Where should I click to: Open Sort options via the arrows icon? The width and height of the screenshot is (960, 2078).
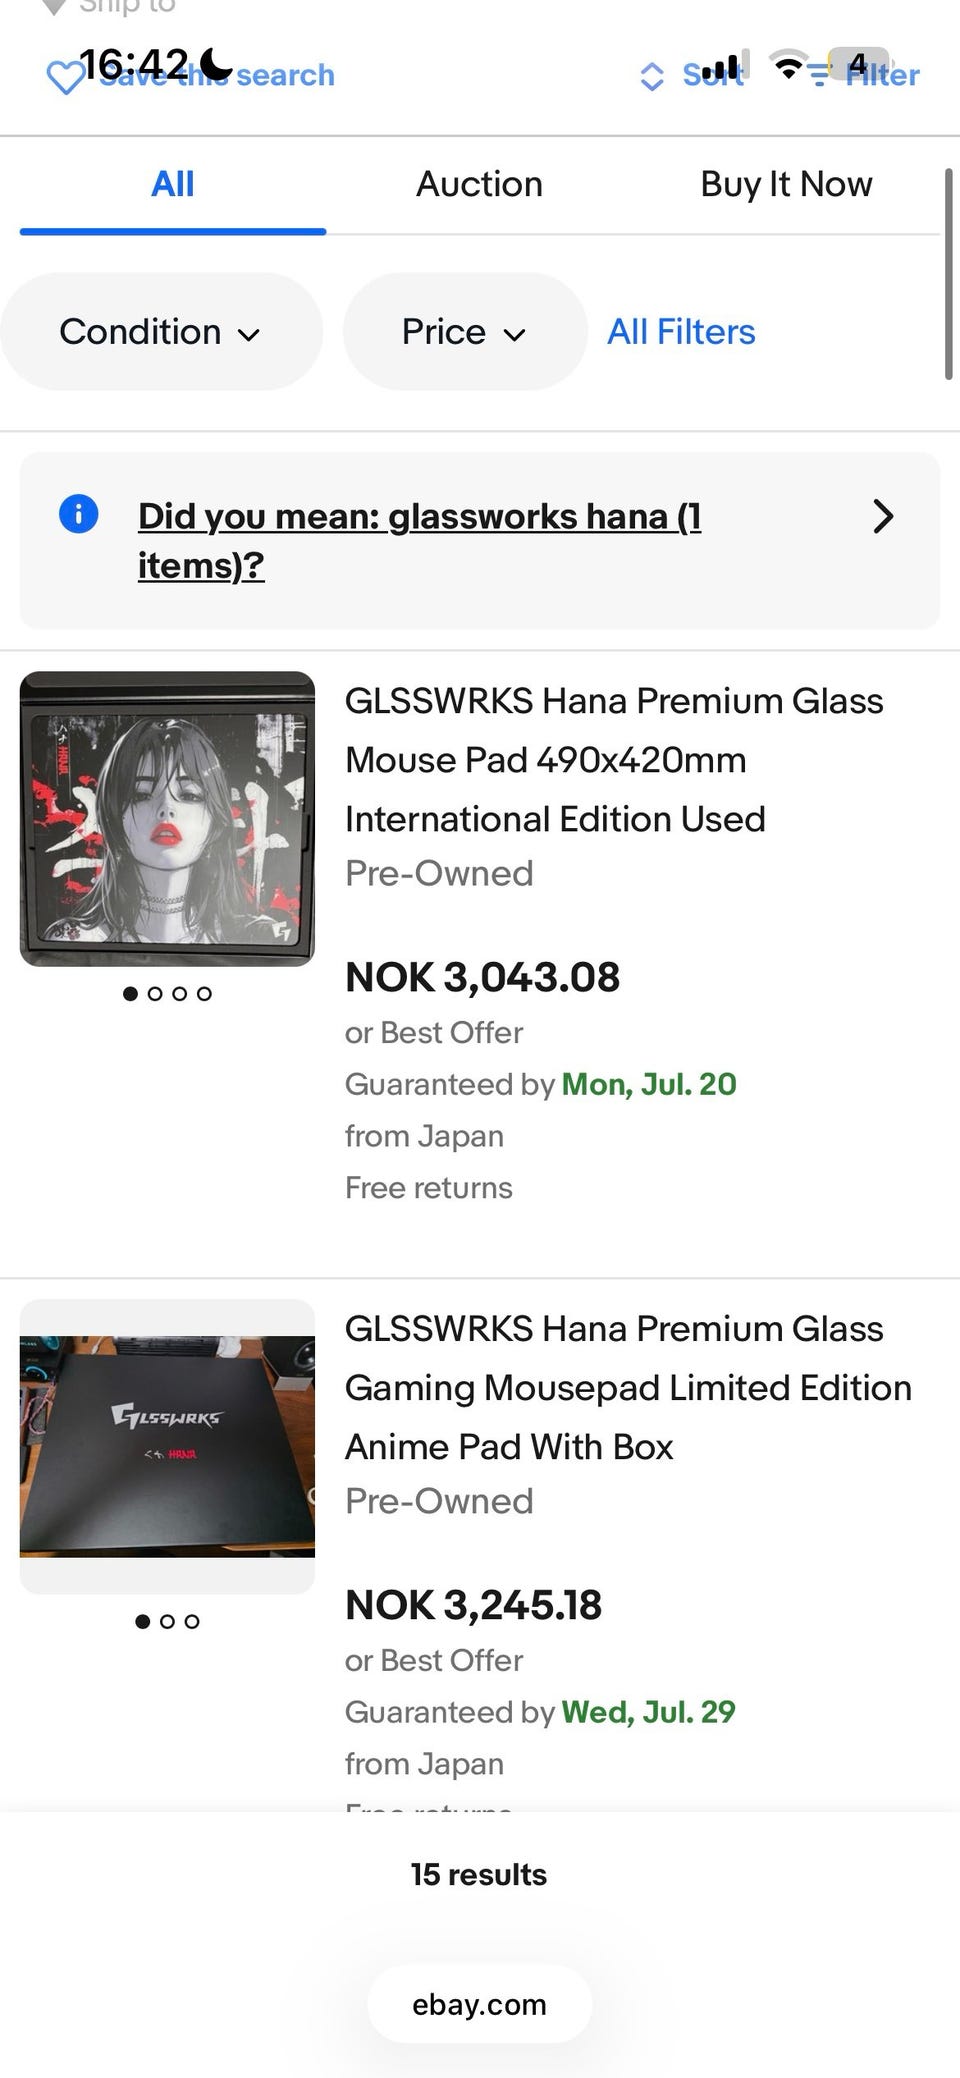pos(652,76)
